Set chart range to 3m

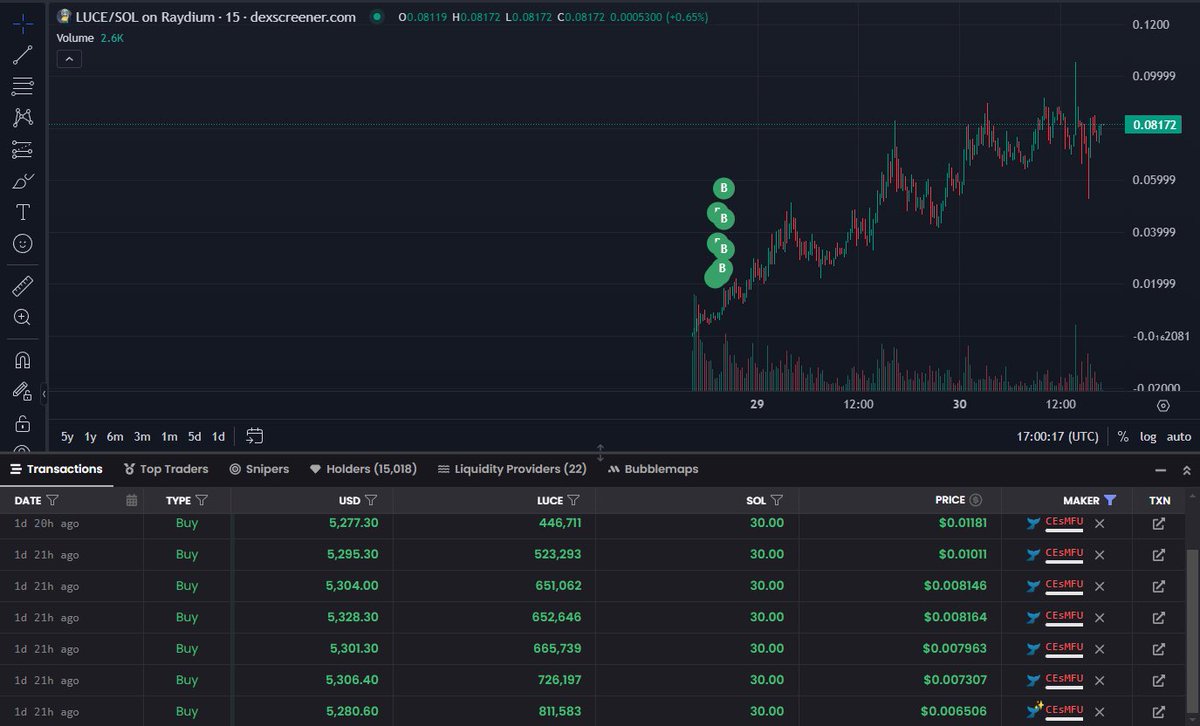[142, 436]
